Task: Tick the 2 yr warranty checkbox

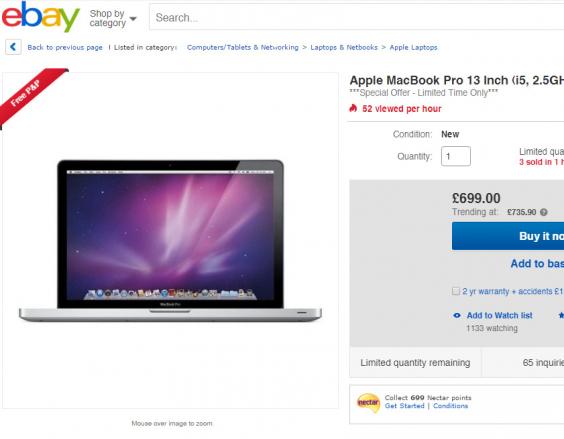Action: point(456,291)
